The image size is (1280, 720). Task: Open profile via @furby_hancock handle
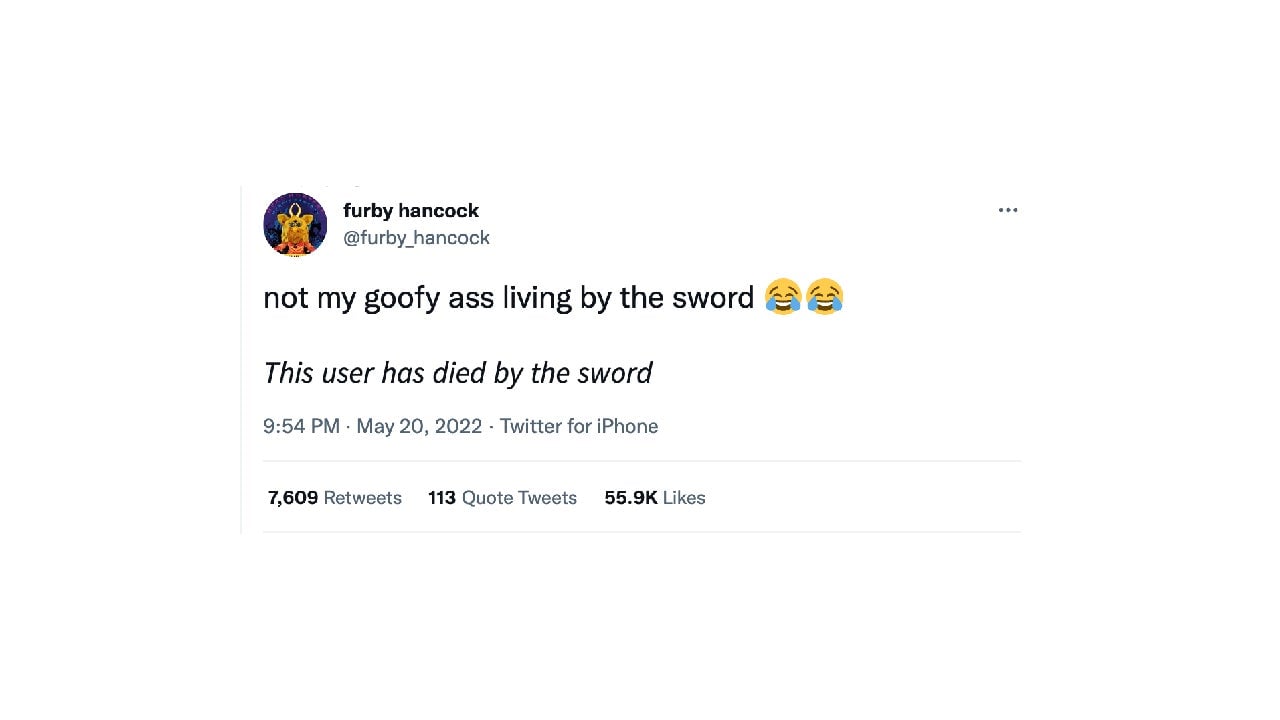(x=416, y=237)
